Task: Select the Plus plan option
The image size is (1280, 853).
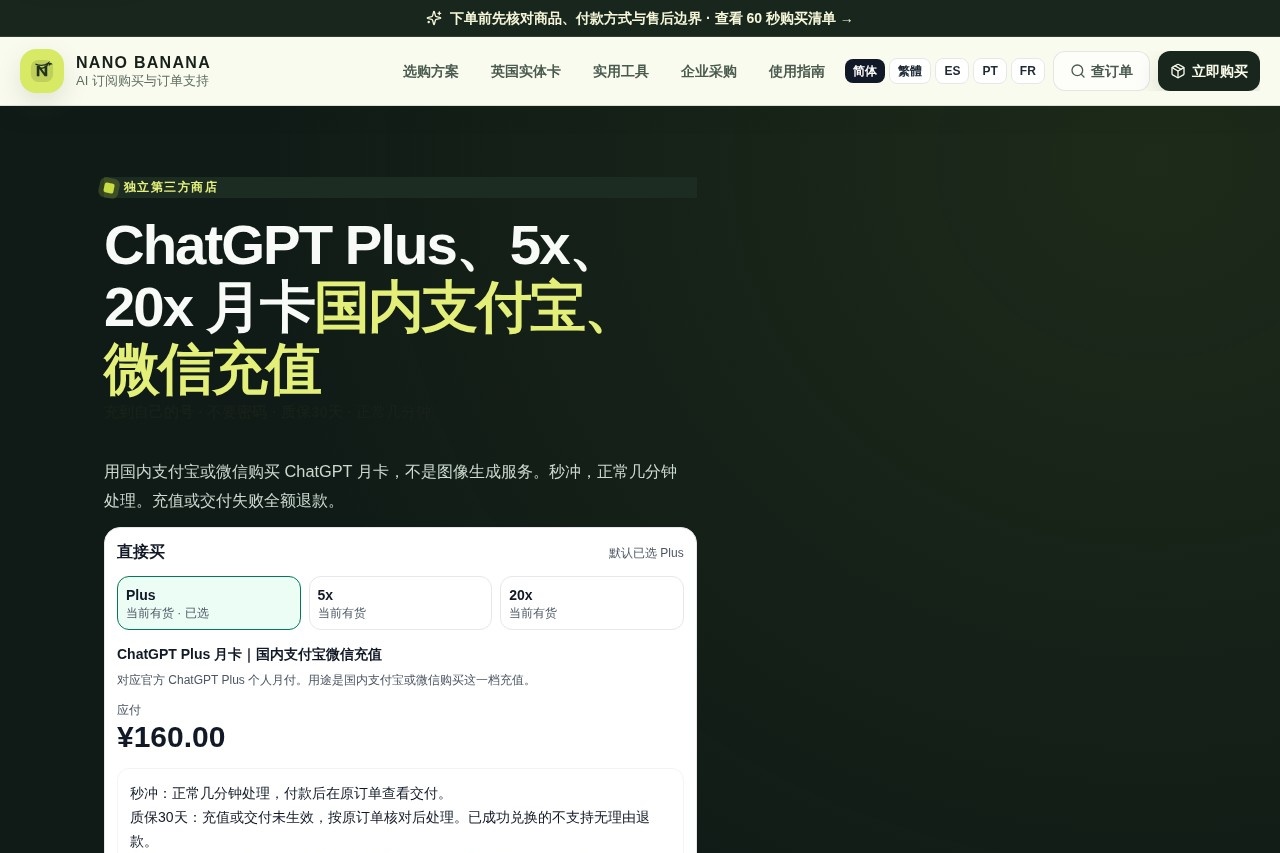Action: click(x=209, y=603)
